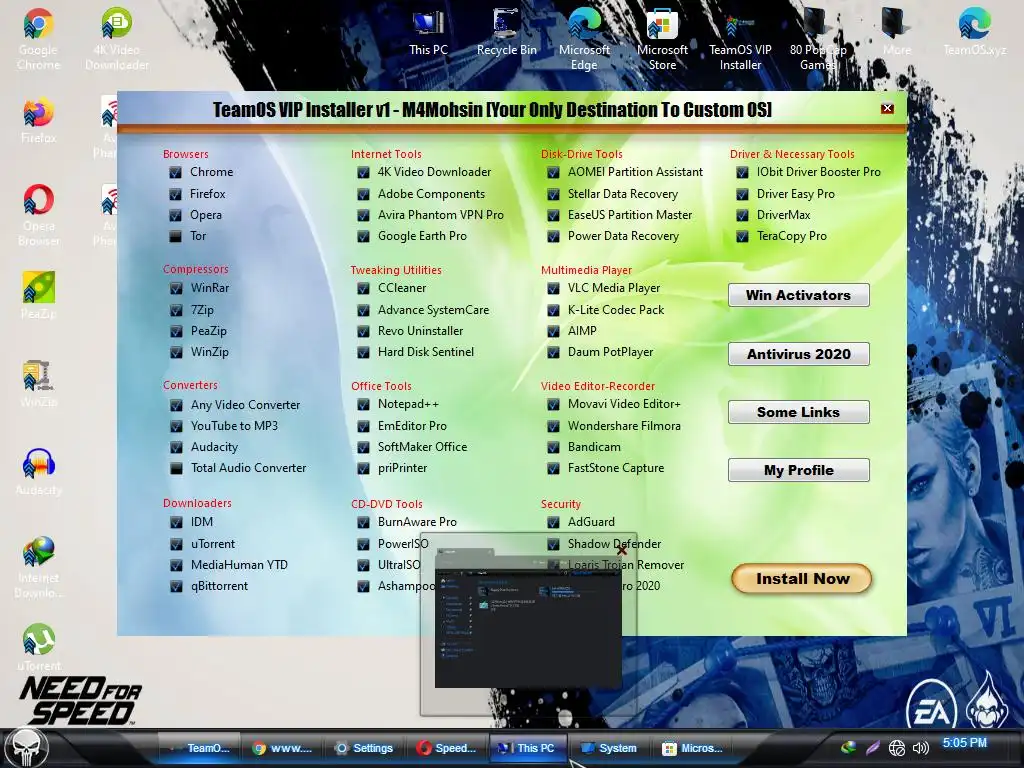Open the TeamOS VIP Installer desktop icon

pos(740,39)
